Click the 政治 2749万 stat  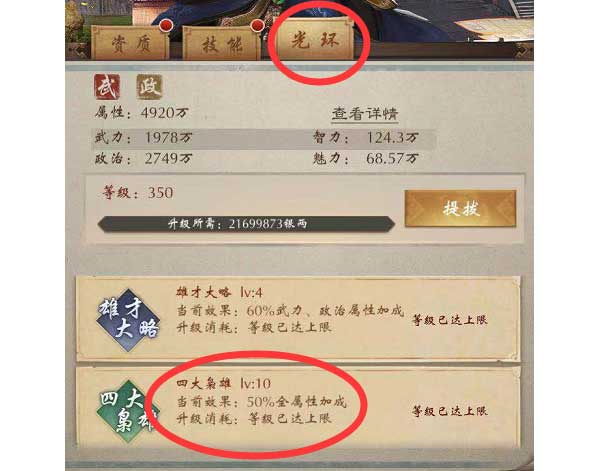tap(143, 158)
